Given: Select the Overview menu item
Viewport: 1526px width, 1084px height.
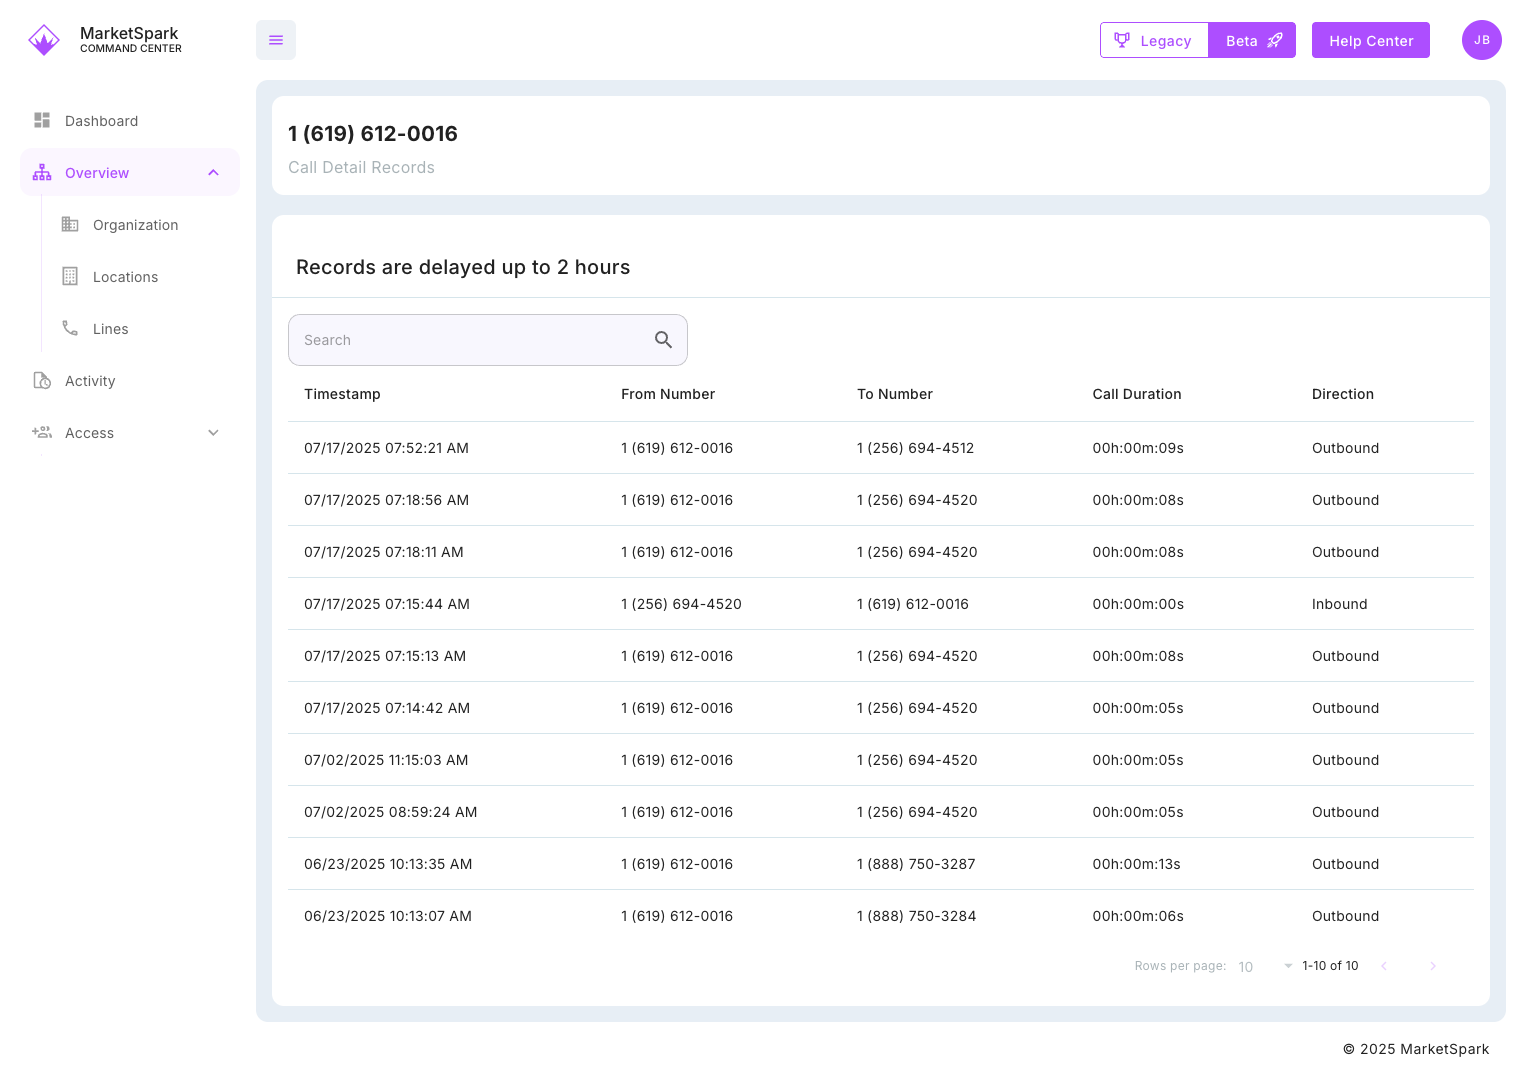Looking at the screenshot, I should point(97,173).
